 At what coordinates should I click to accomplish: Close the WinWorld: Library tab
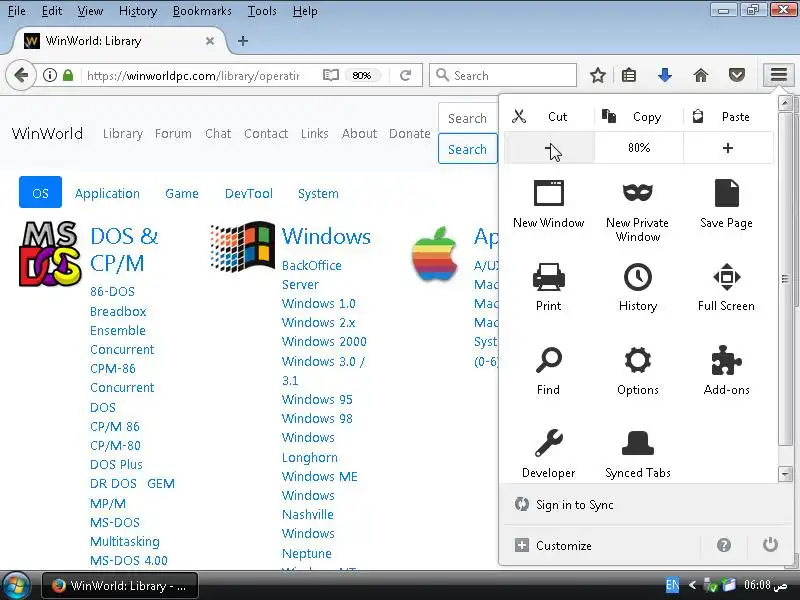210,41
